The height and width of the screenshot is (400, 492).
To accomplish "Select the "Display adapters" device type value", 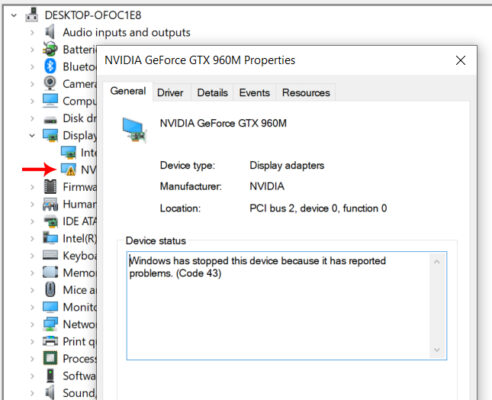I will (x=287, y=166).
